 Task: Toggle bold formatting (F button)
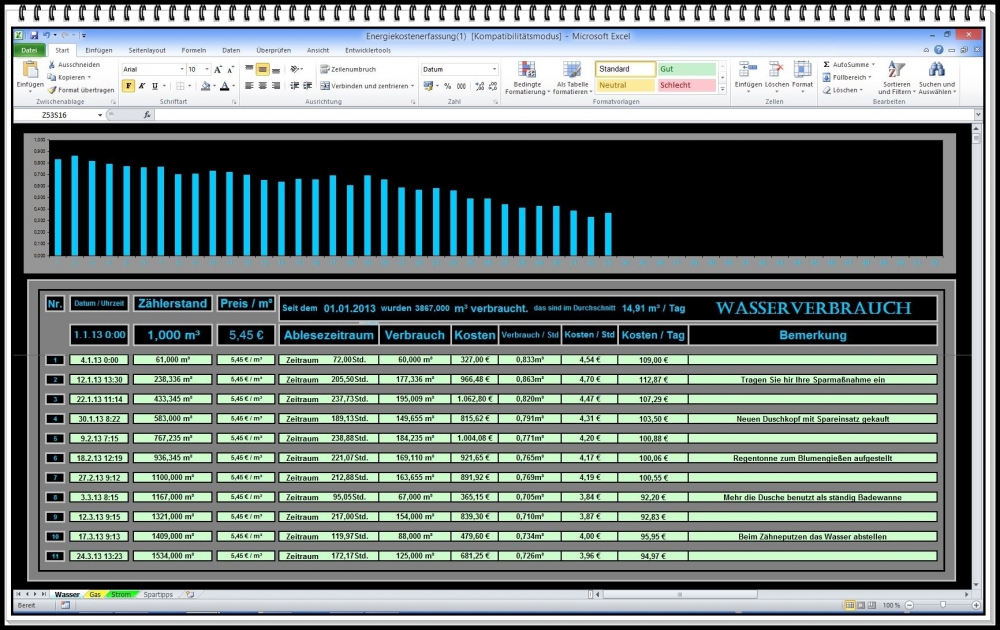[128, 86]
